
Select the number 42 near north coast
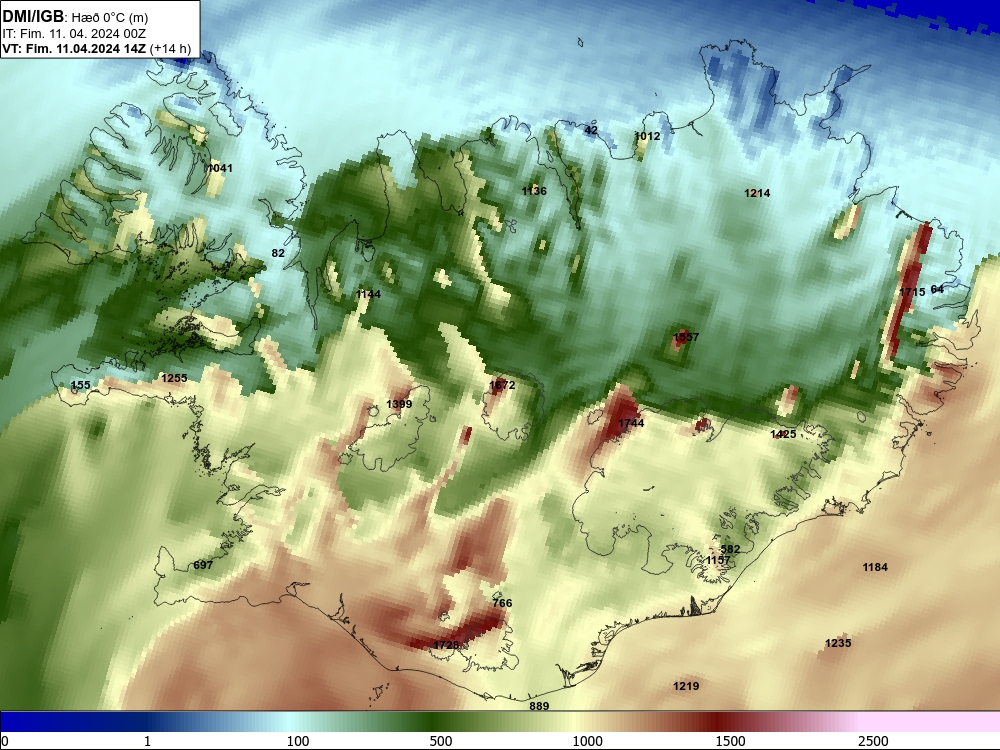coord(591,130)
